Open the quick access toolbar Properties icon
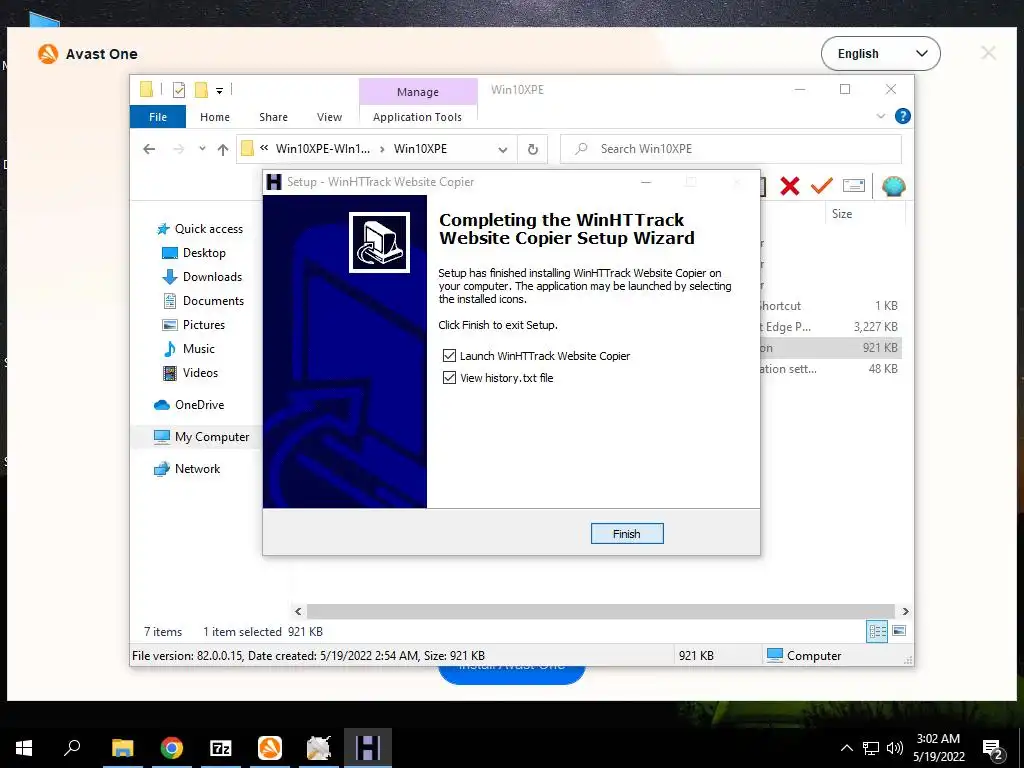This screenshot has height=768, width=1024. (x=179, y=90)
